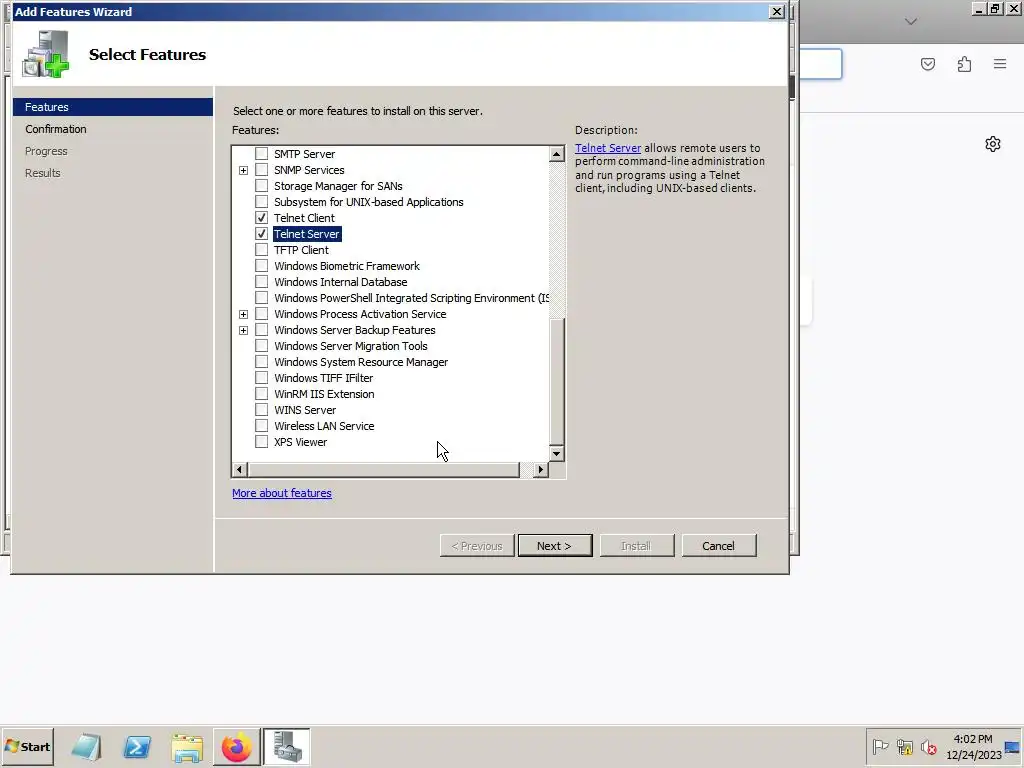
Task: Check Windows TIFF IFilter
Action: 261,377
